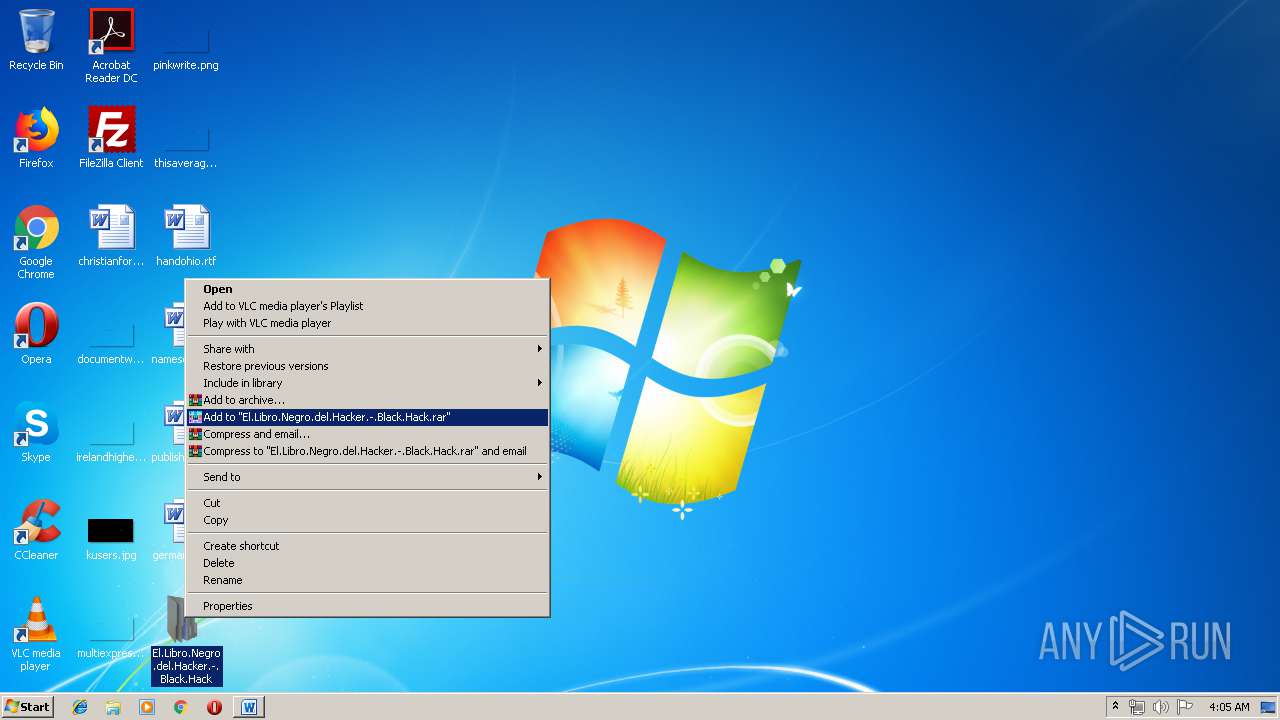This screenshot has width=1280, height=720.
Task: Open Windows Media Player taskbar icon
Action: [147, 707]
